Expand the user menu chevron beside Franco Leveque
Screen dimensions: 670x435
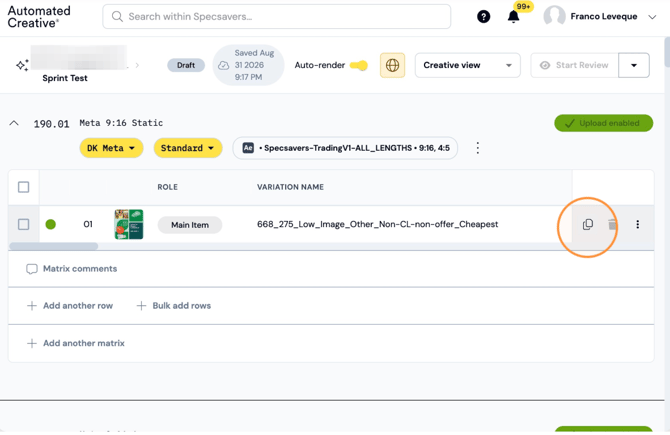[652, 17]
